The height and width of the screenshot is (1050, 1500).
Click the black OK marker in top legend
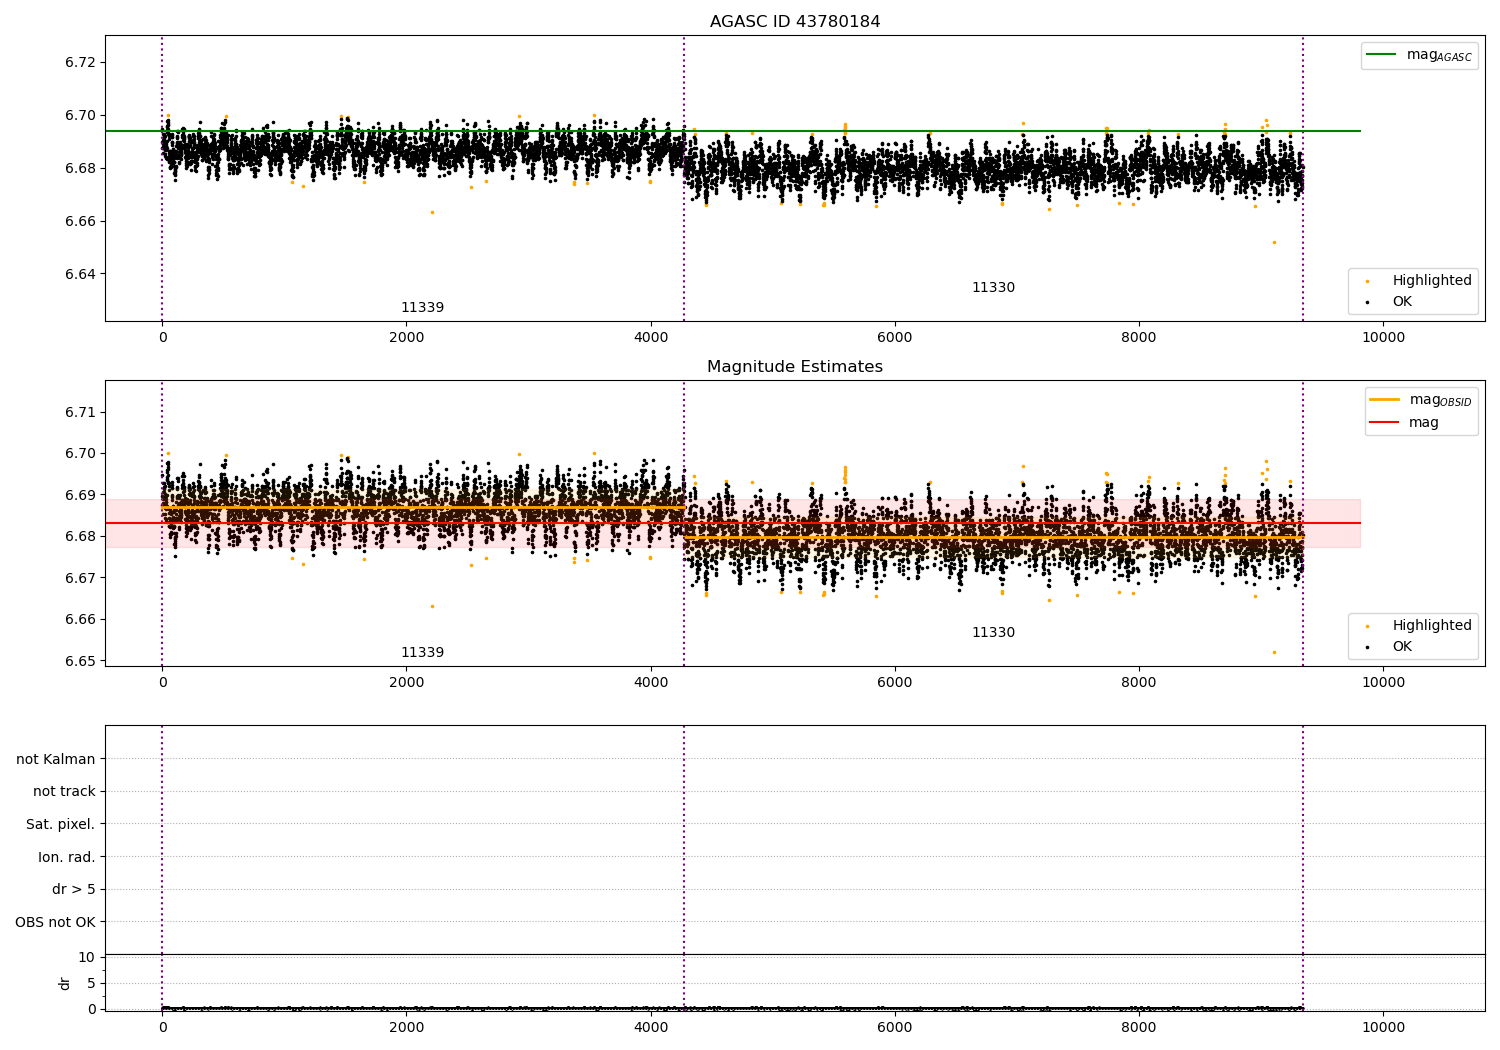[1367, 302]
